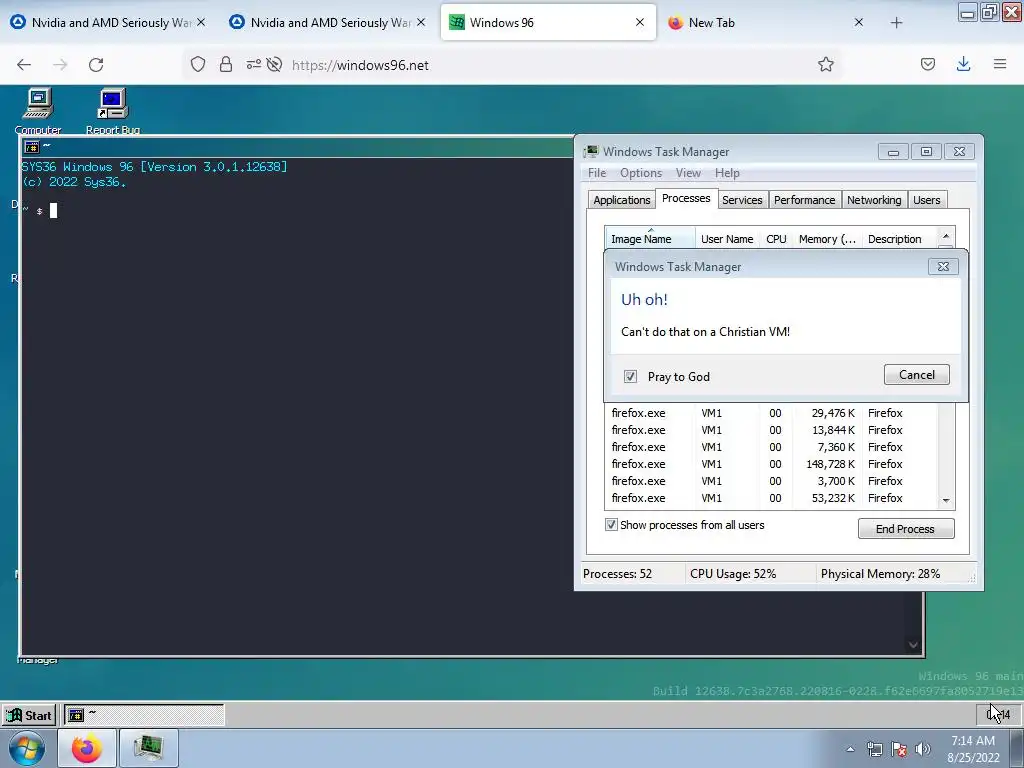The height and width of the screenshot is (768, 1024).
Task: Open Task Manager View menu
Action: pyautogui.click(x=688, y=173)
